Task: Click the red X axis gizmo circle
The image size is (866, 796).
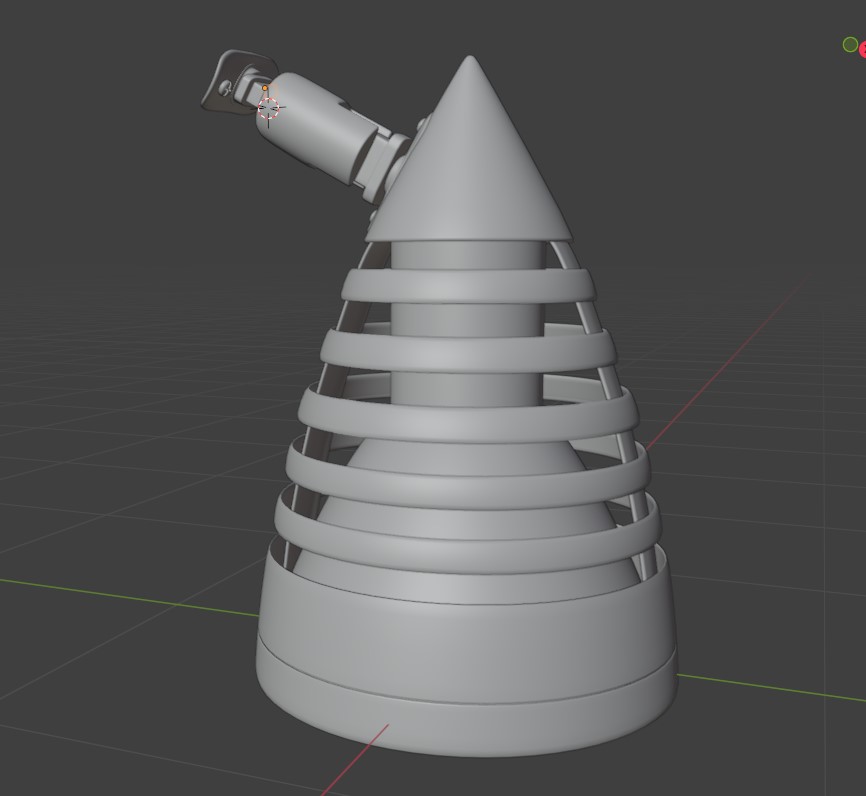Action: tap(863, 50)
